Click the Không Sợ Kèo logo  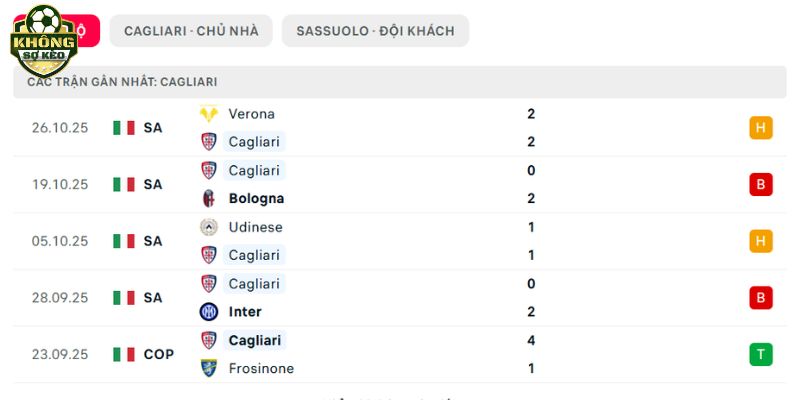[43, 41]
